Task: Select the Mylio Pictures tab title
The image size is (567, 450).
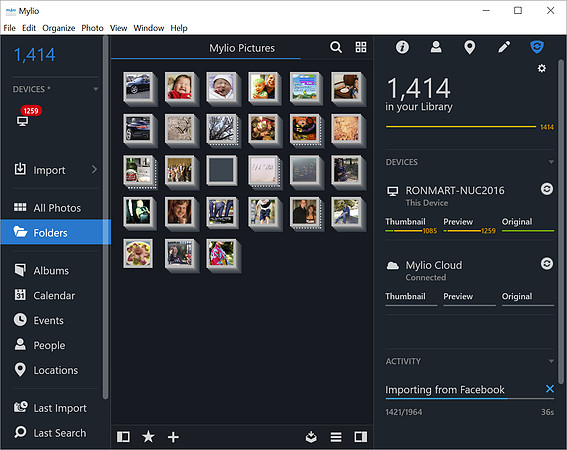Action: (x=242, y=48)
